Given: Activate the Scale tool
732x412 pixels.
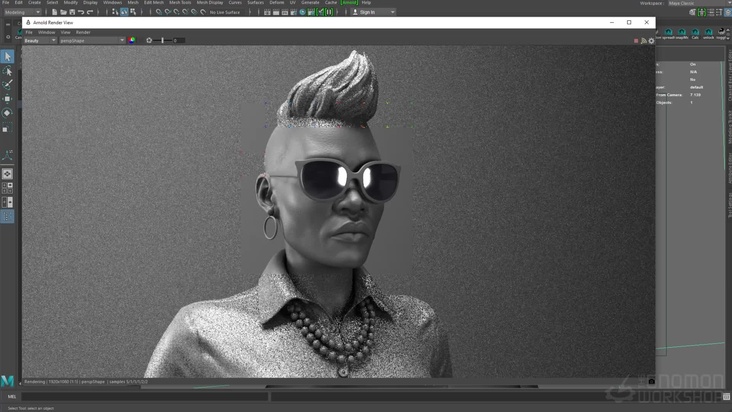Looking at the screenshot, I should 7,127.
